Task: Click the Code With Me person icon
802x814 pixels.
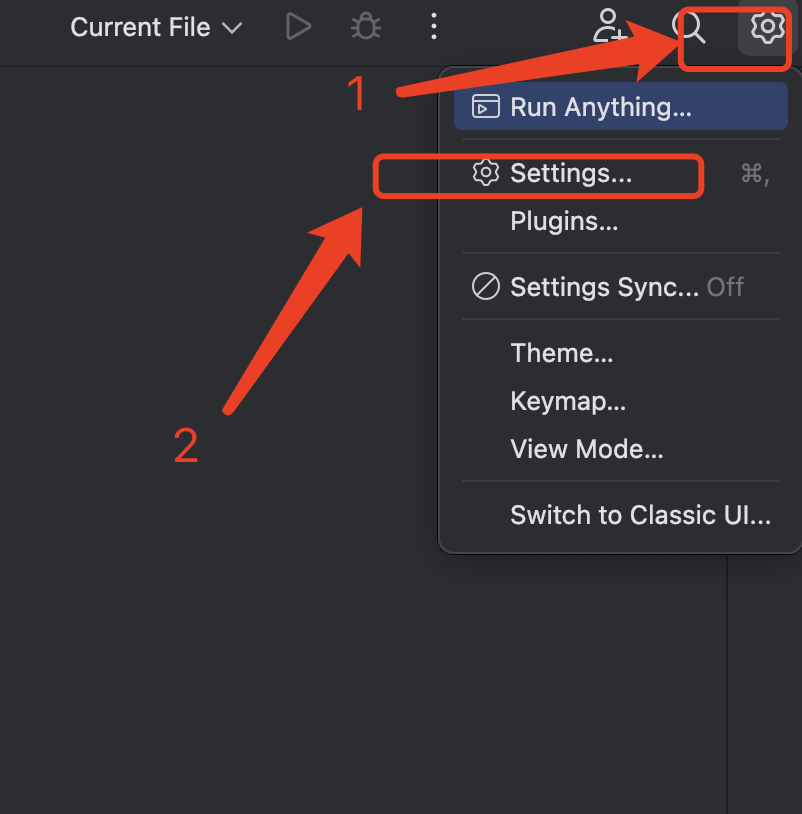Action: coord(608,27)
